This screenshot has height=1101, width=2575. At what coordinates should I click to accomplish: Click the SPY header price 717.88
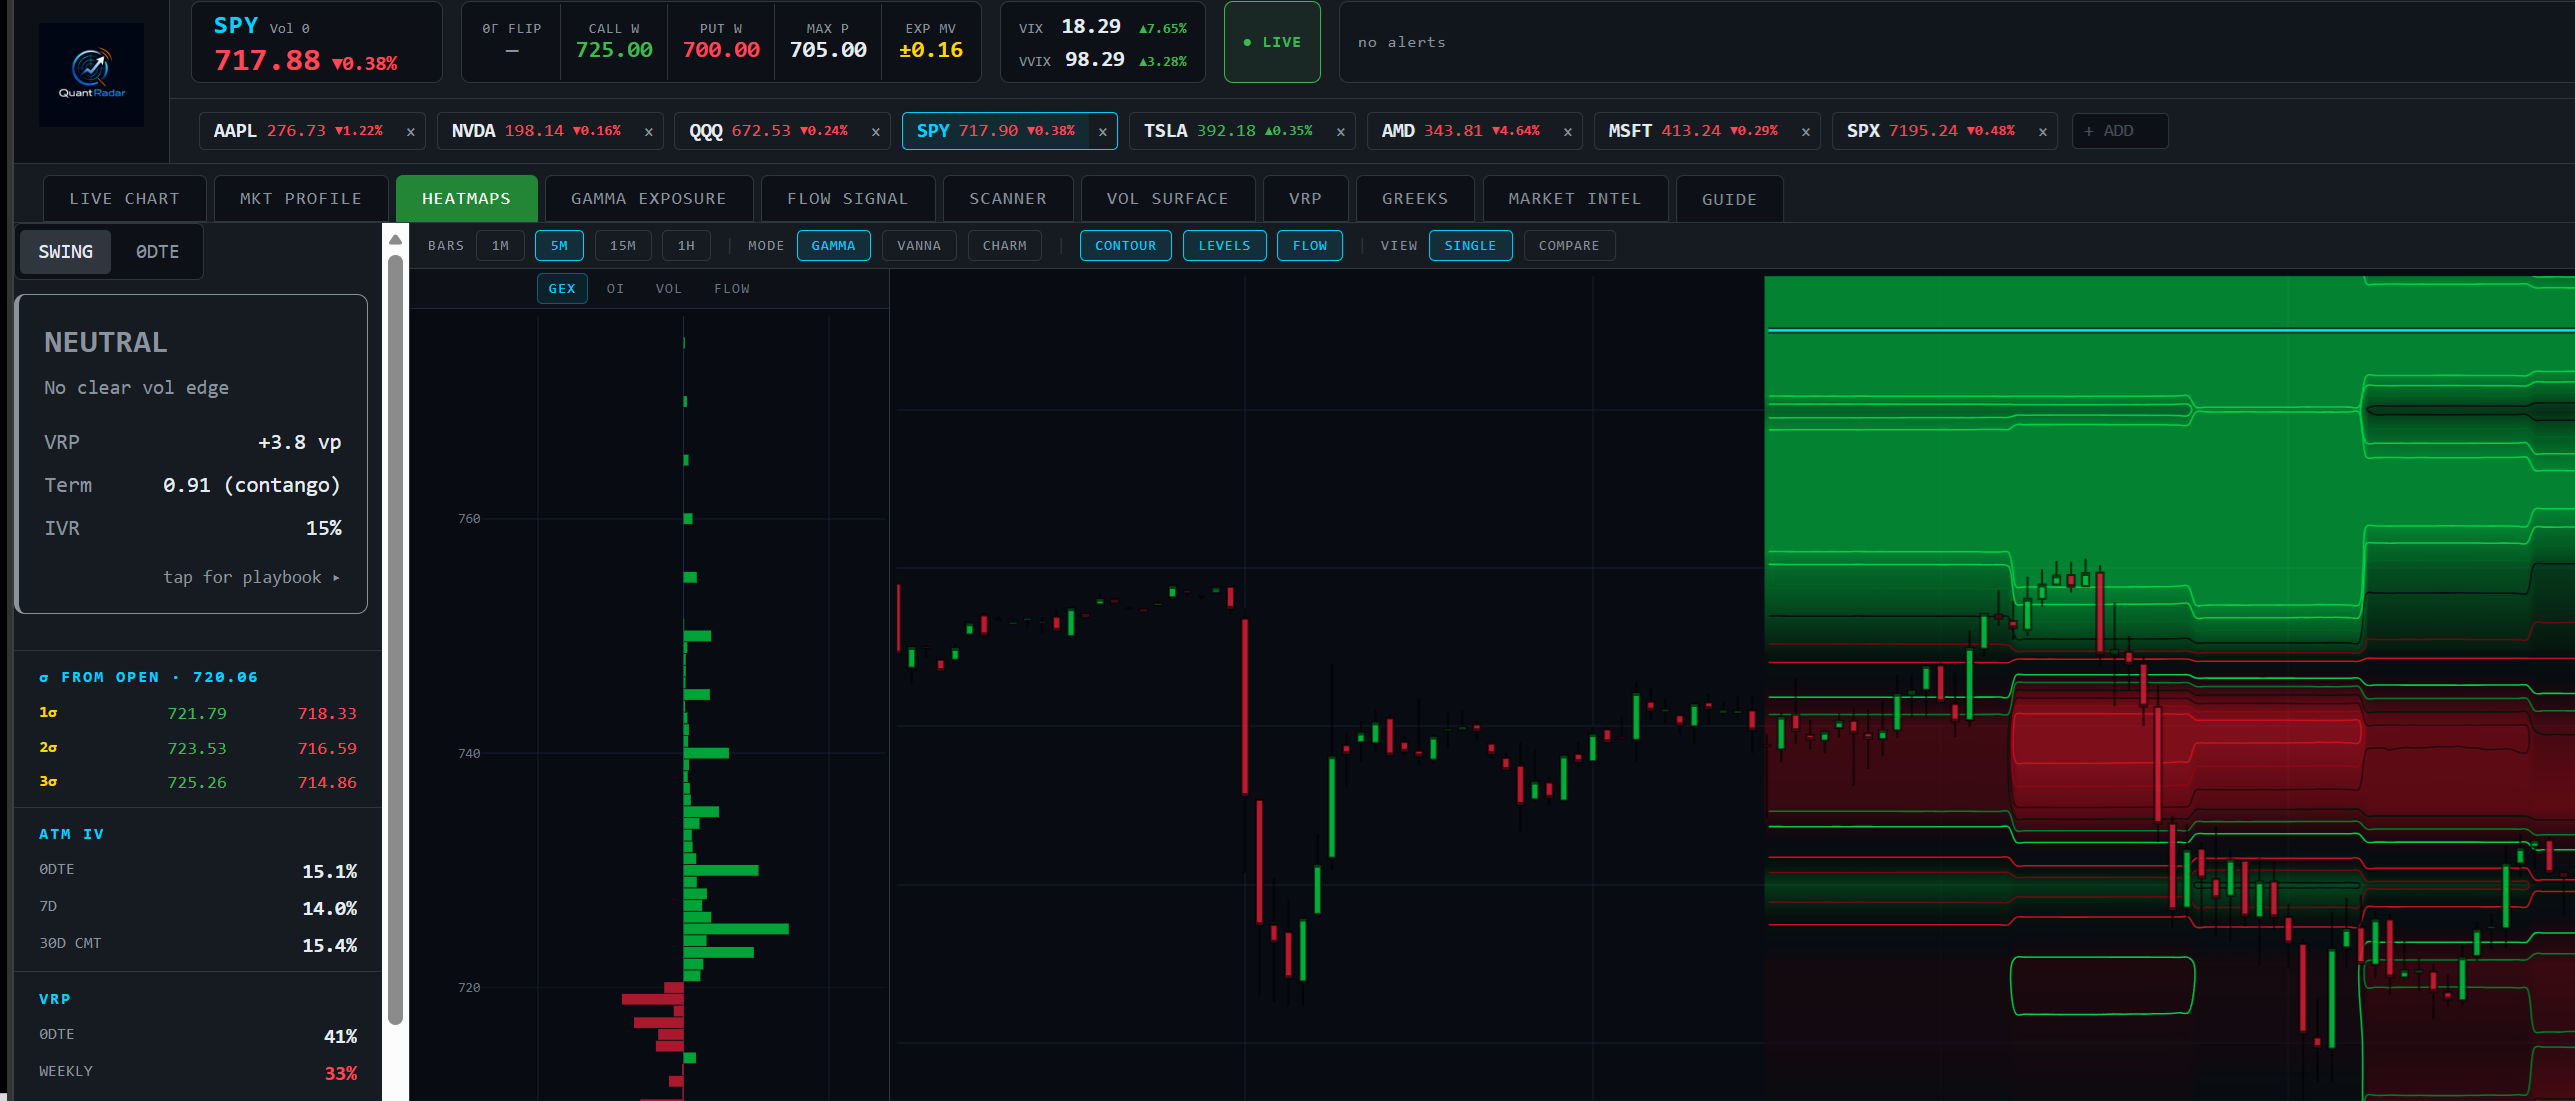(267, 61)
